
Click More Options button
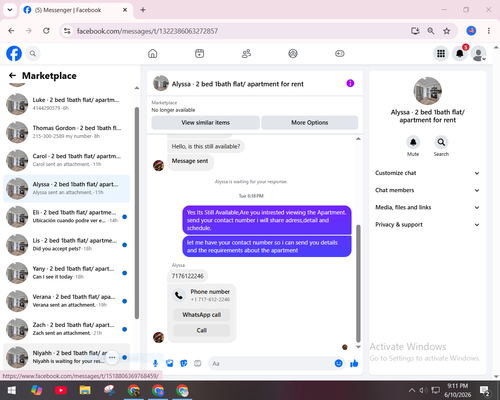(310, 123)
